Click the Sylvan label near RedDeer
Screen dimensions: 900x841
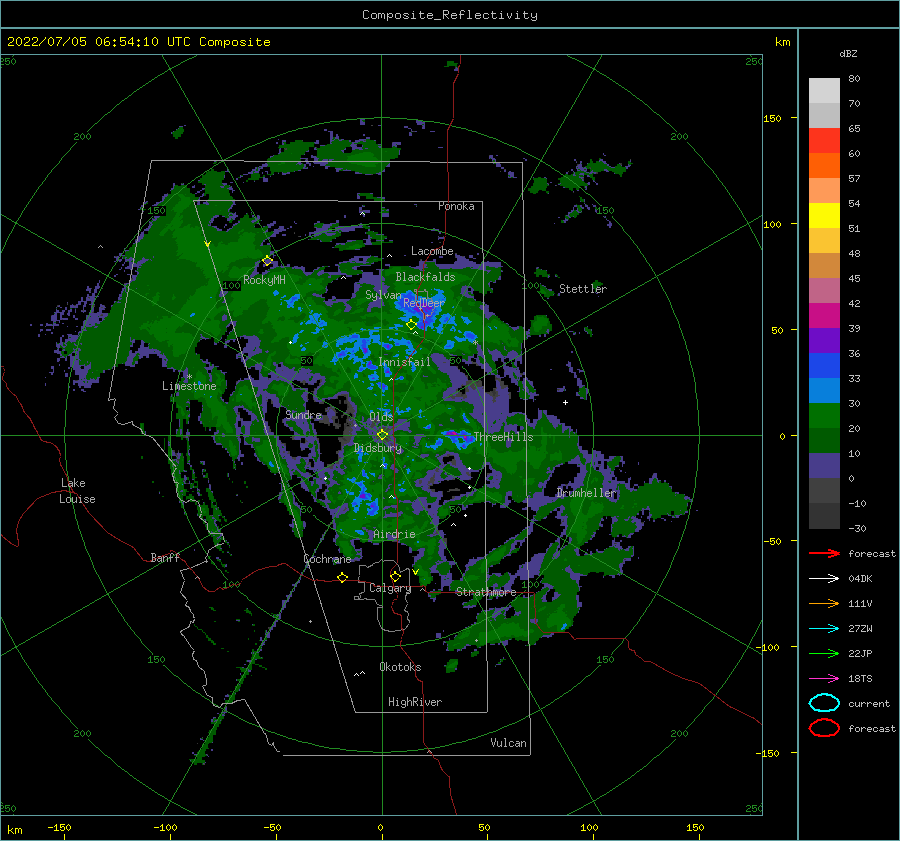[383, 295]
